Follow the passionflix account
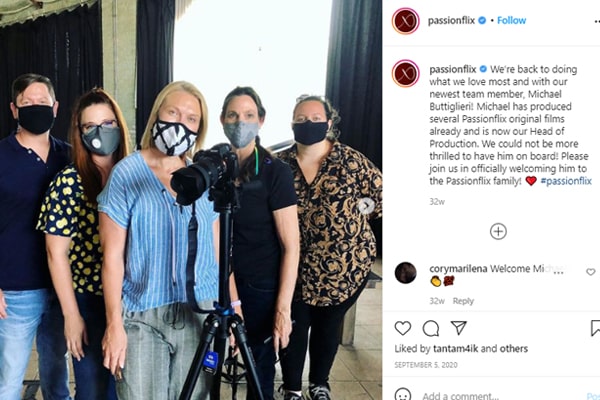Image resolution: width=600 pixels, height=400 pixels. (511, 20)
